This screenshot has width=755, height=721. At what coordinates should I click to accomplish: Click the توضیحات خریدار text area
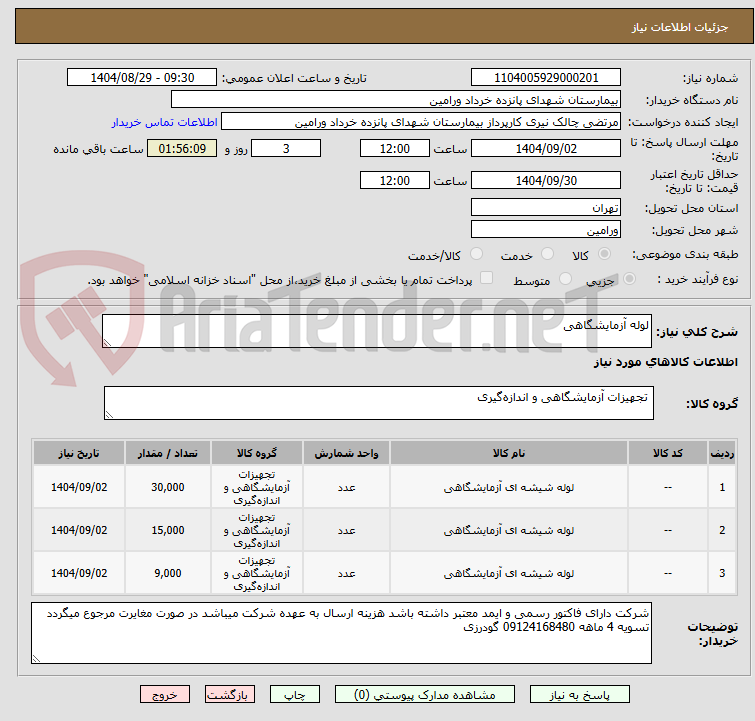point(341,633)
